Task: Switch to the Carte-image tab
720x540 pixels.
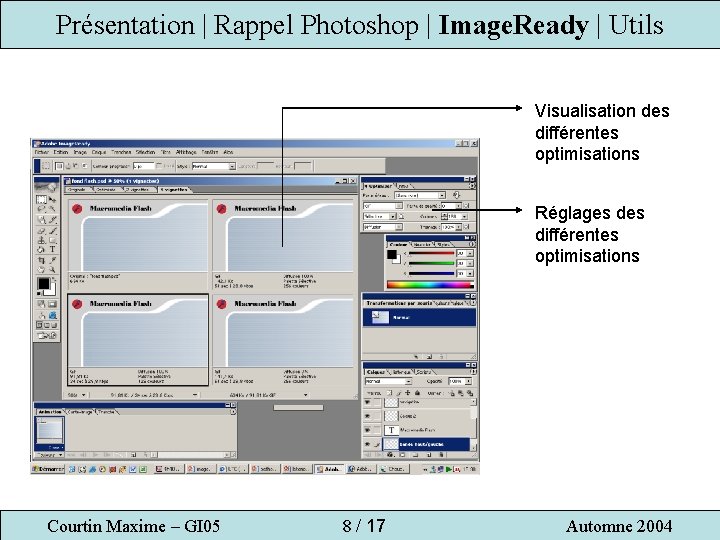Action: tap(80, 412)
